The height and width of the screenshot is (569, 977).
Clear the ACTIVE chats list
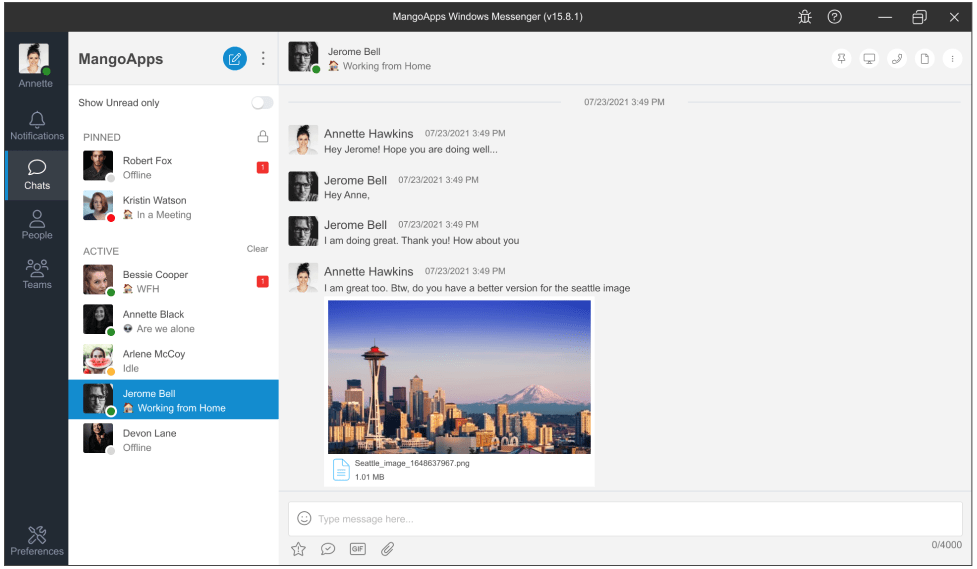point(257,249)
